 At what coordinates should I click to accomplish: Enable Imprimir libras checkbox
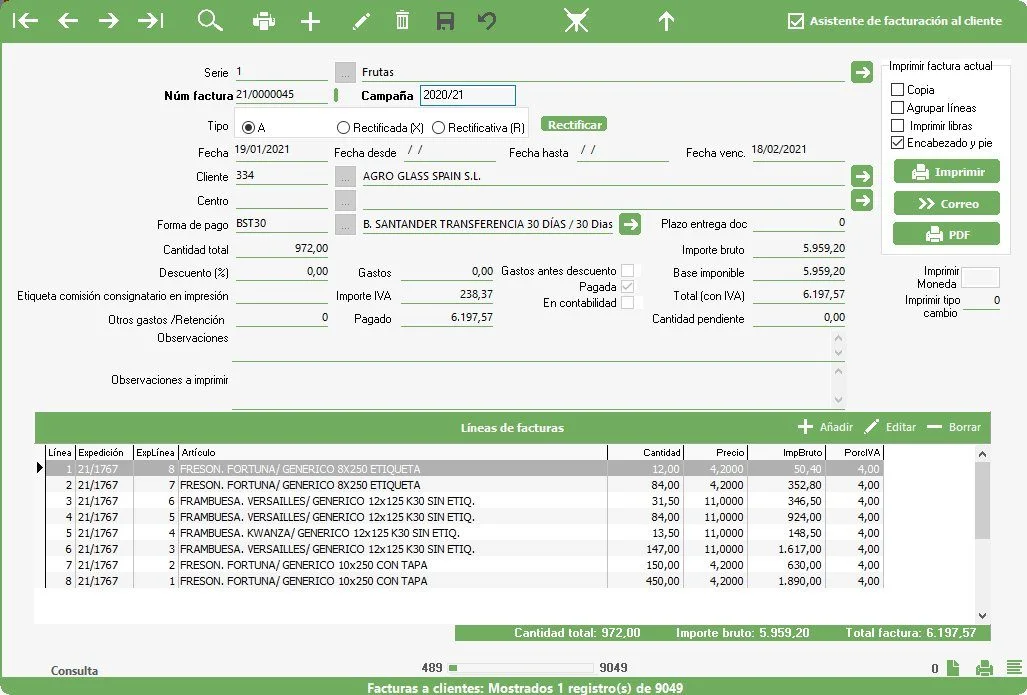(x=897, y=125)
